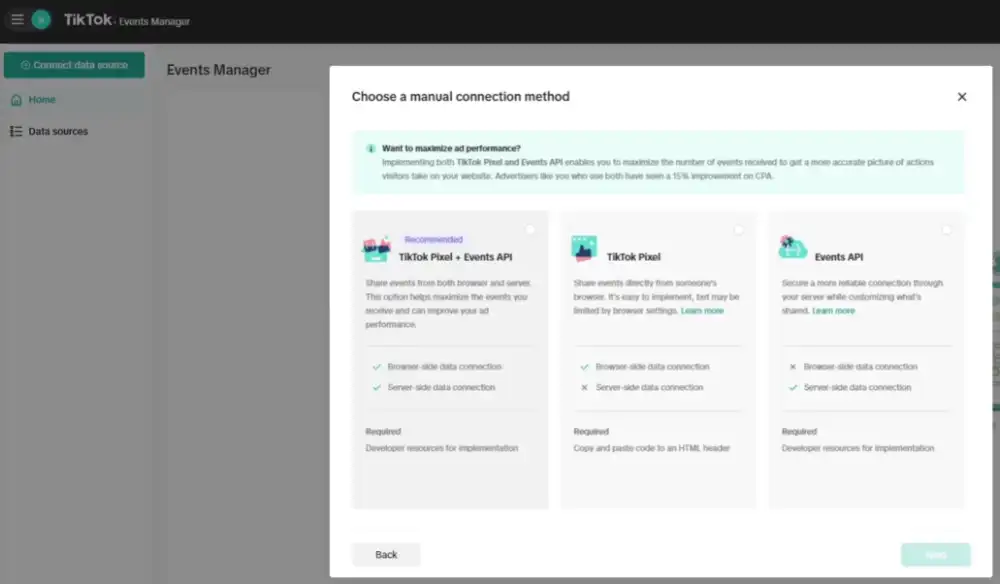The width and height of the screenshot is (1000, 584).
Task: Click Browser-side data connection in Events API card
Action: pyautogui.click(x=860, y=367)
